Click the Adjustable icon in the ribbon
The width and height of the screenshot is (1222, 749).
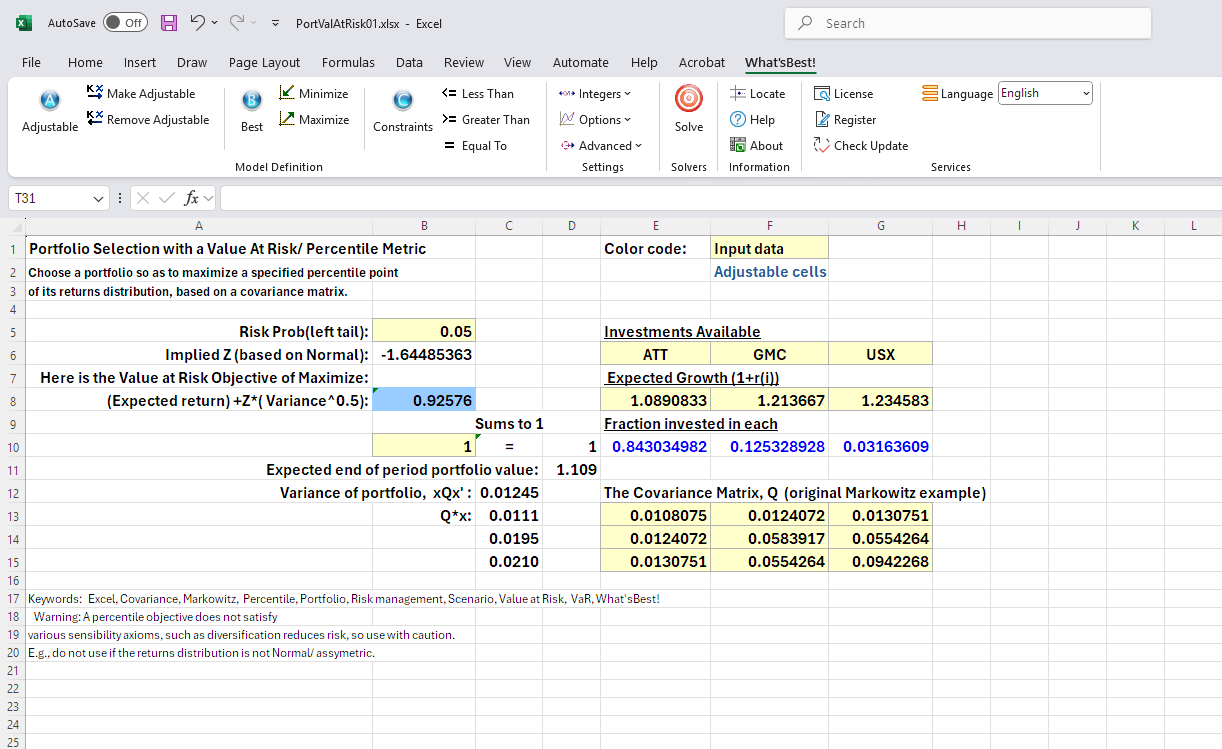coord(49,102)
